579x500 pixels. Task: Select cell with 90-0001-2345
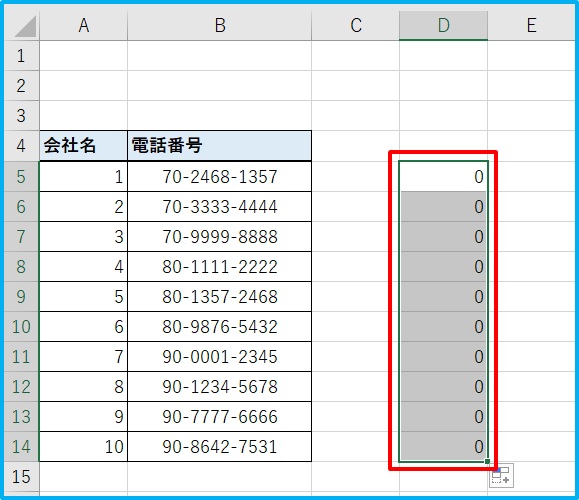point(220,357)
